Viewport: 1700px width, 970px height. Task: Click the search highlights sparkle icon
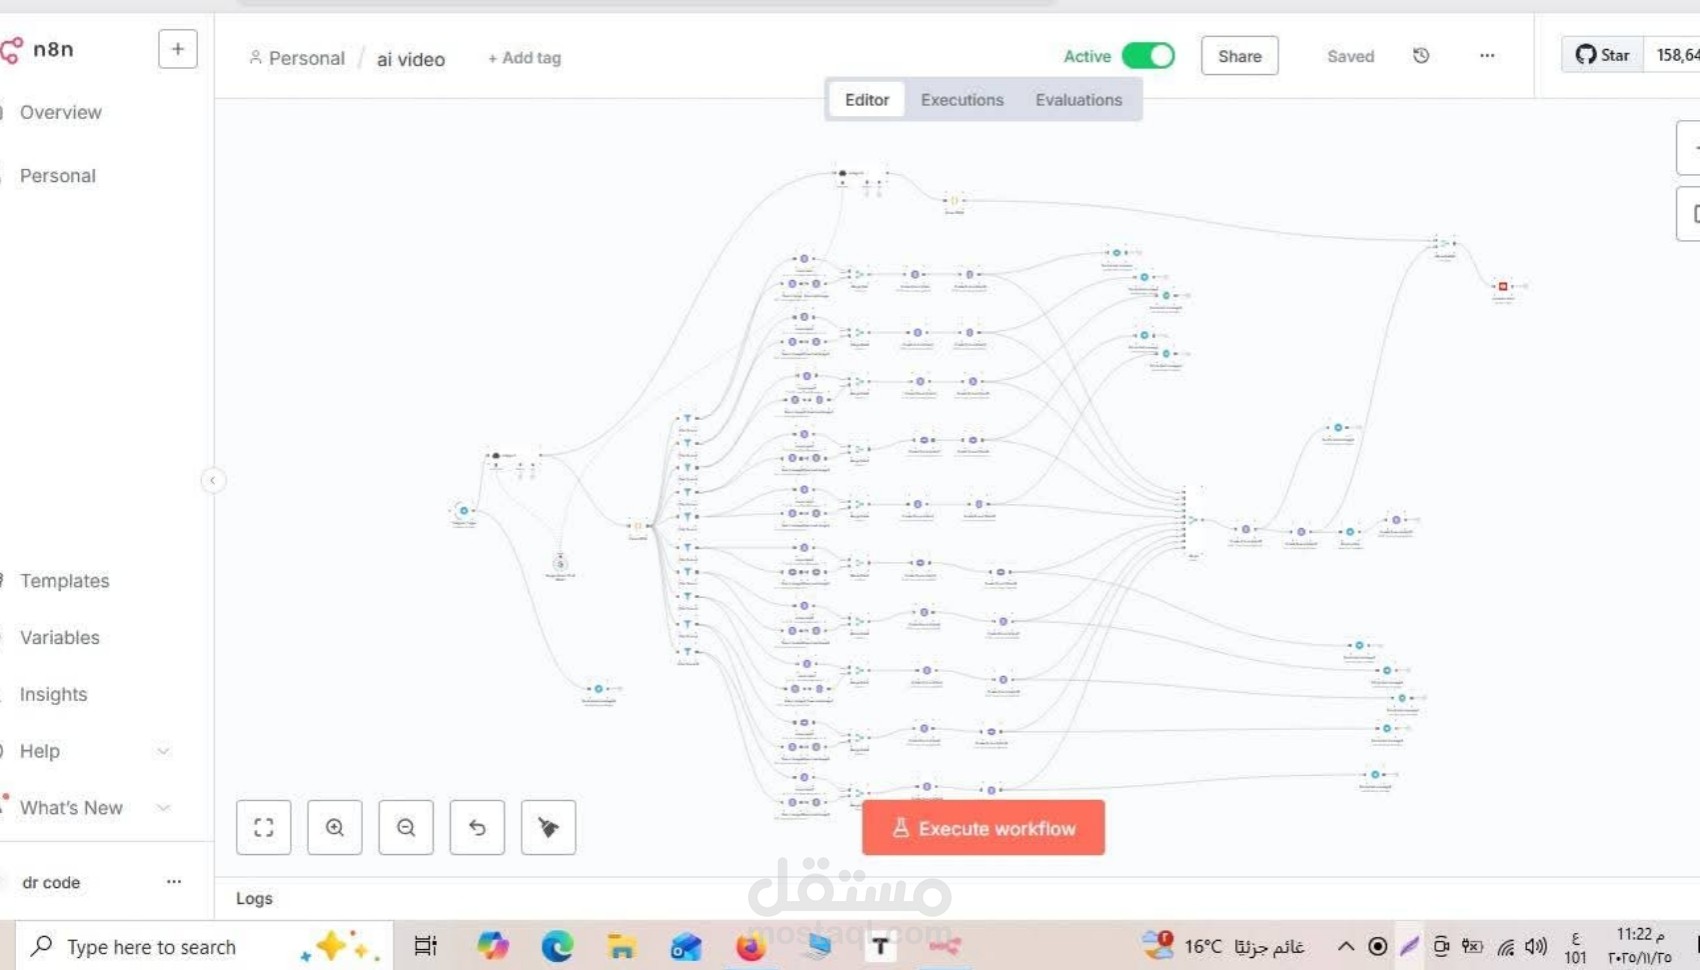tap(340, 946)
